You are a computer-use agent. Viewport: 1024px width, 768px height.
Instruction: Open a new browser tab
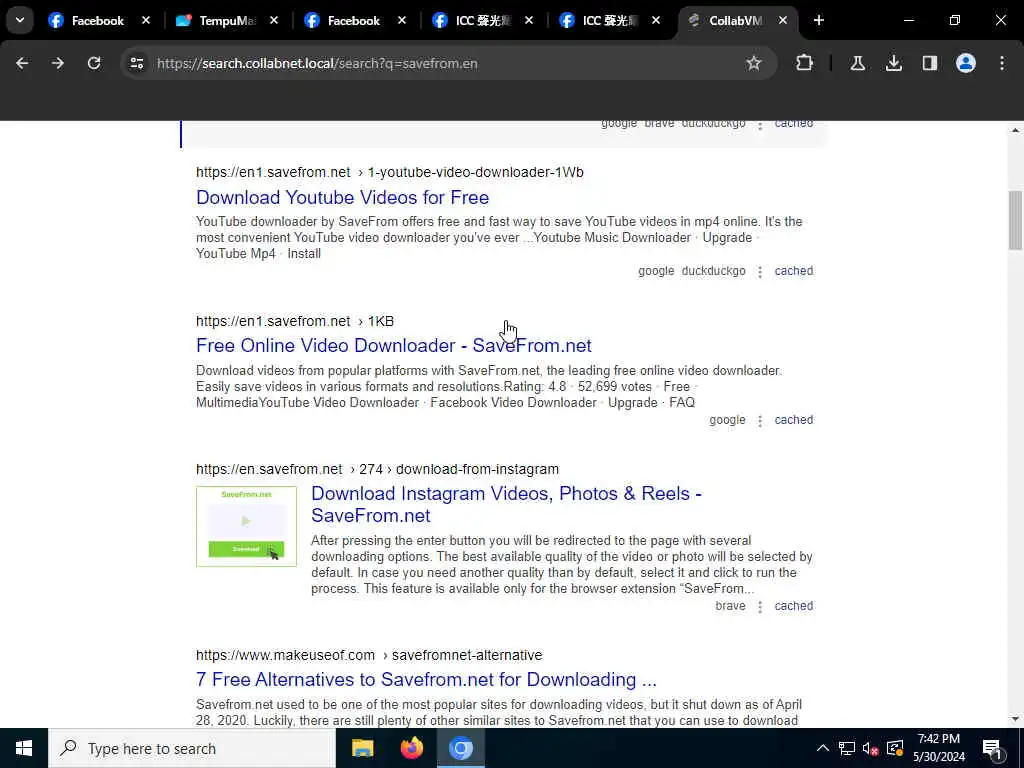(819, 20)
